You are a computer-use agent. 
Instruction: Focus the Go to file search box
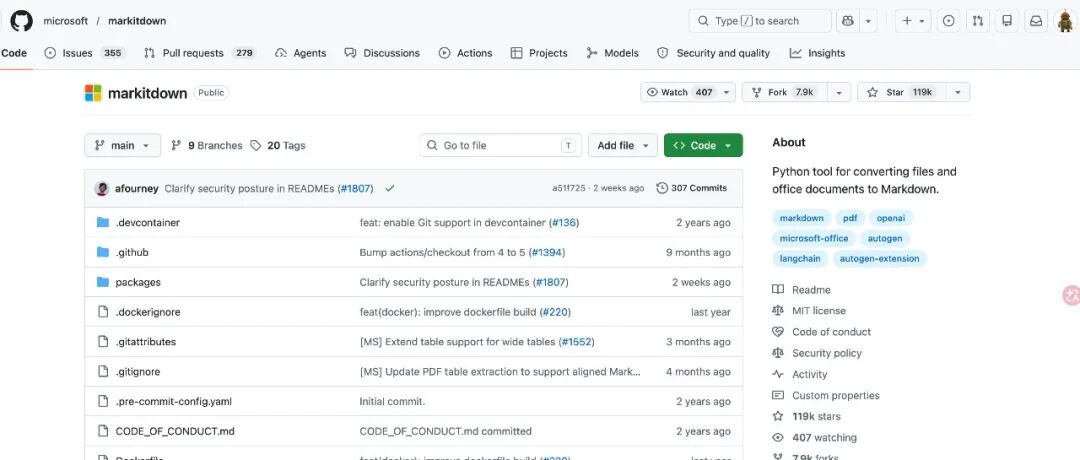click(501, 145)
